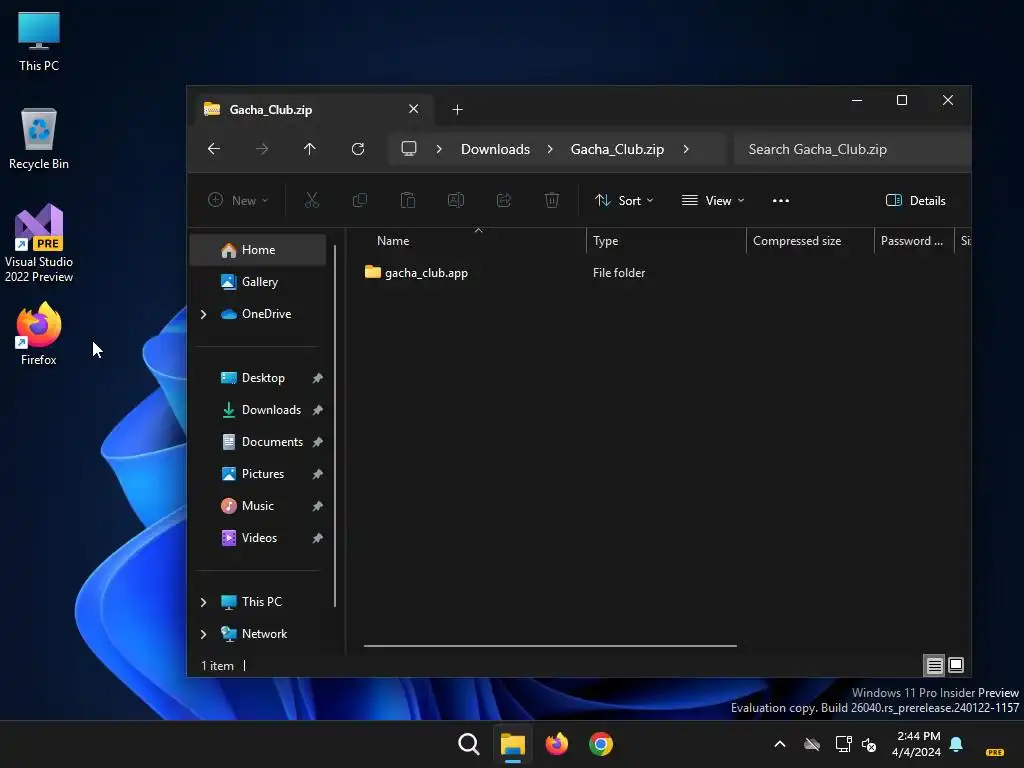This screenshot has height=768, width=1024.
Task: Open Search from the taskbar
Action: tap(468, 744)
